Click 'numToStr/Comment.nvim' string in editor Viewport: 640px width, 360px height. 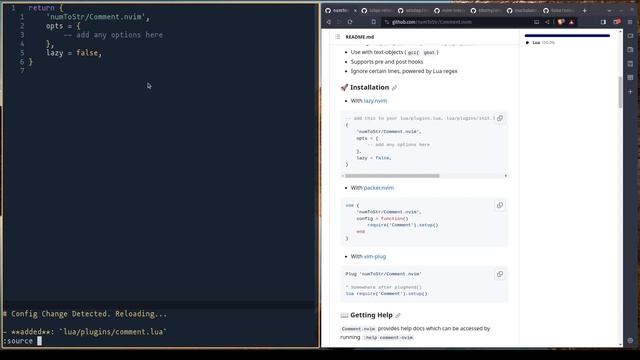[x=96, y=17]
